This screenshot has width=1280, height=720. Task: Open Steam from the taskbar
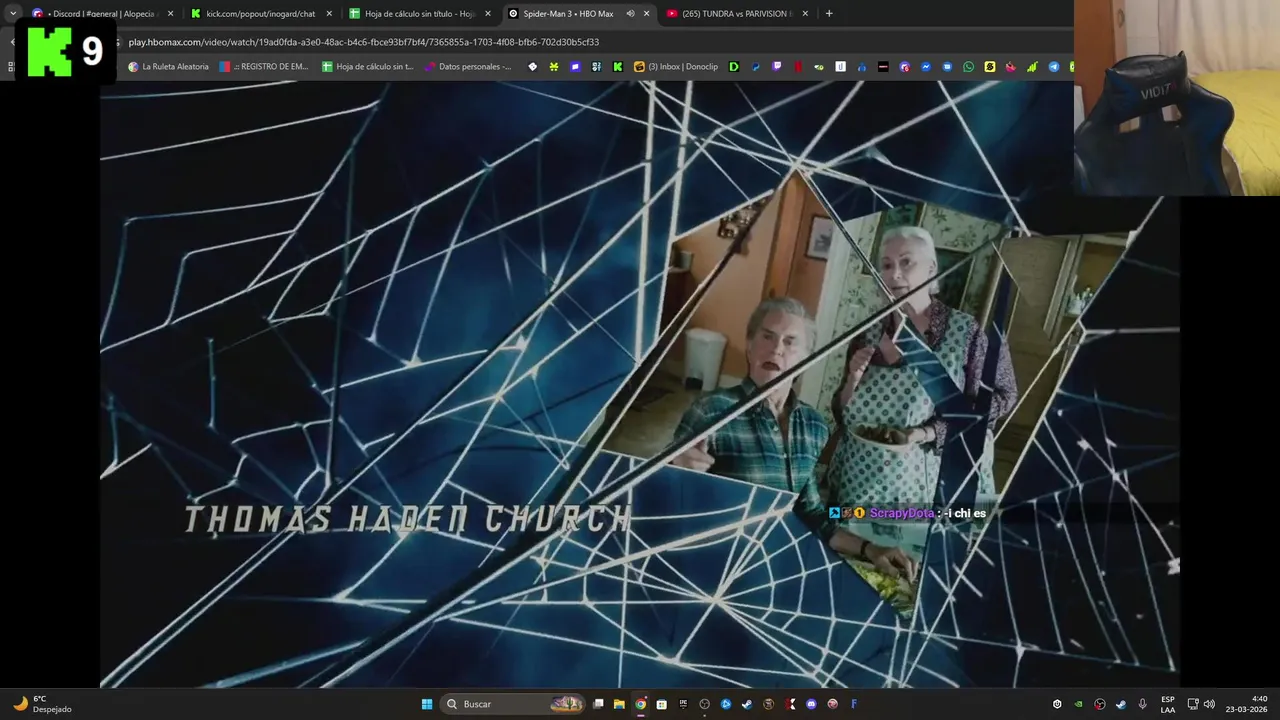click(747, 704)
